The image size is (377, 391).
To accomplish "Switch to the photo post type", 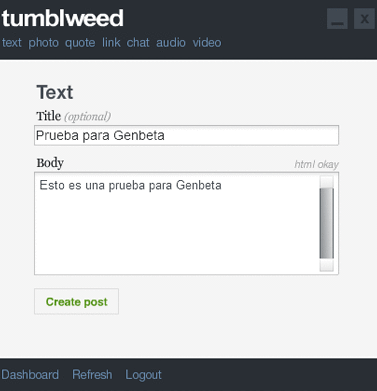I will point(43,43).
